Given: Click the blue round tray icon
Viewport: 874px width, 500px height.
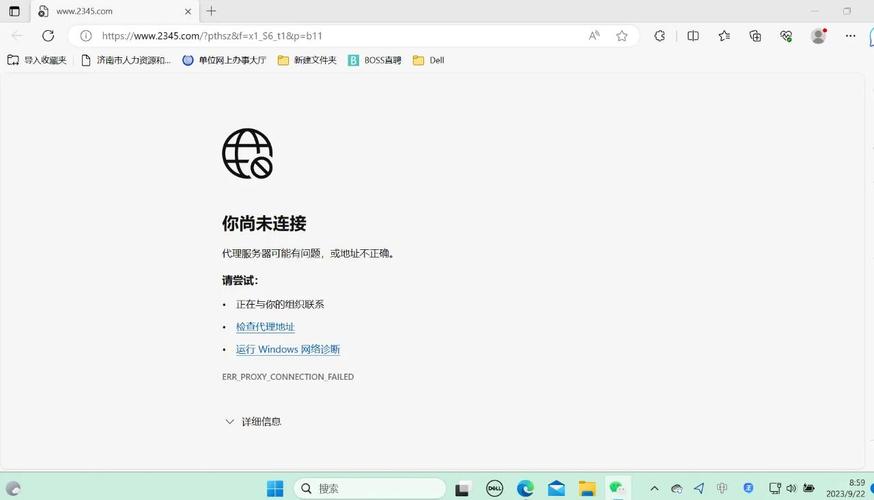Looking at the screenshot, I should [749, 489].
